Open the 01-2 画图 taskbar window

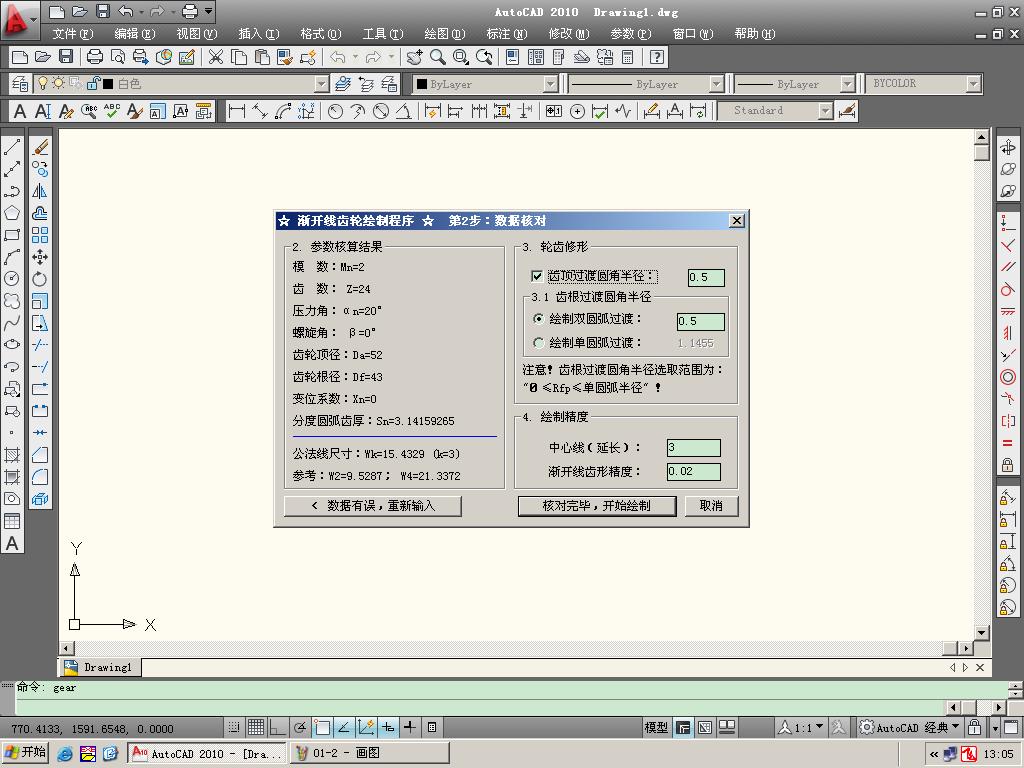370,753
